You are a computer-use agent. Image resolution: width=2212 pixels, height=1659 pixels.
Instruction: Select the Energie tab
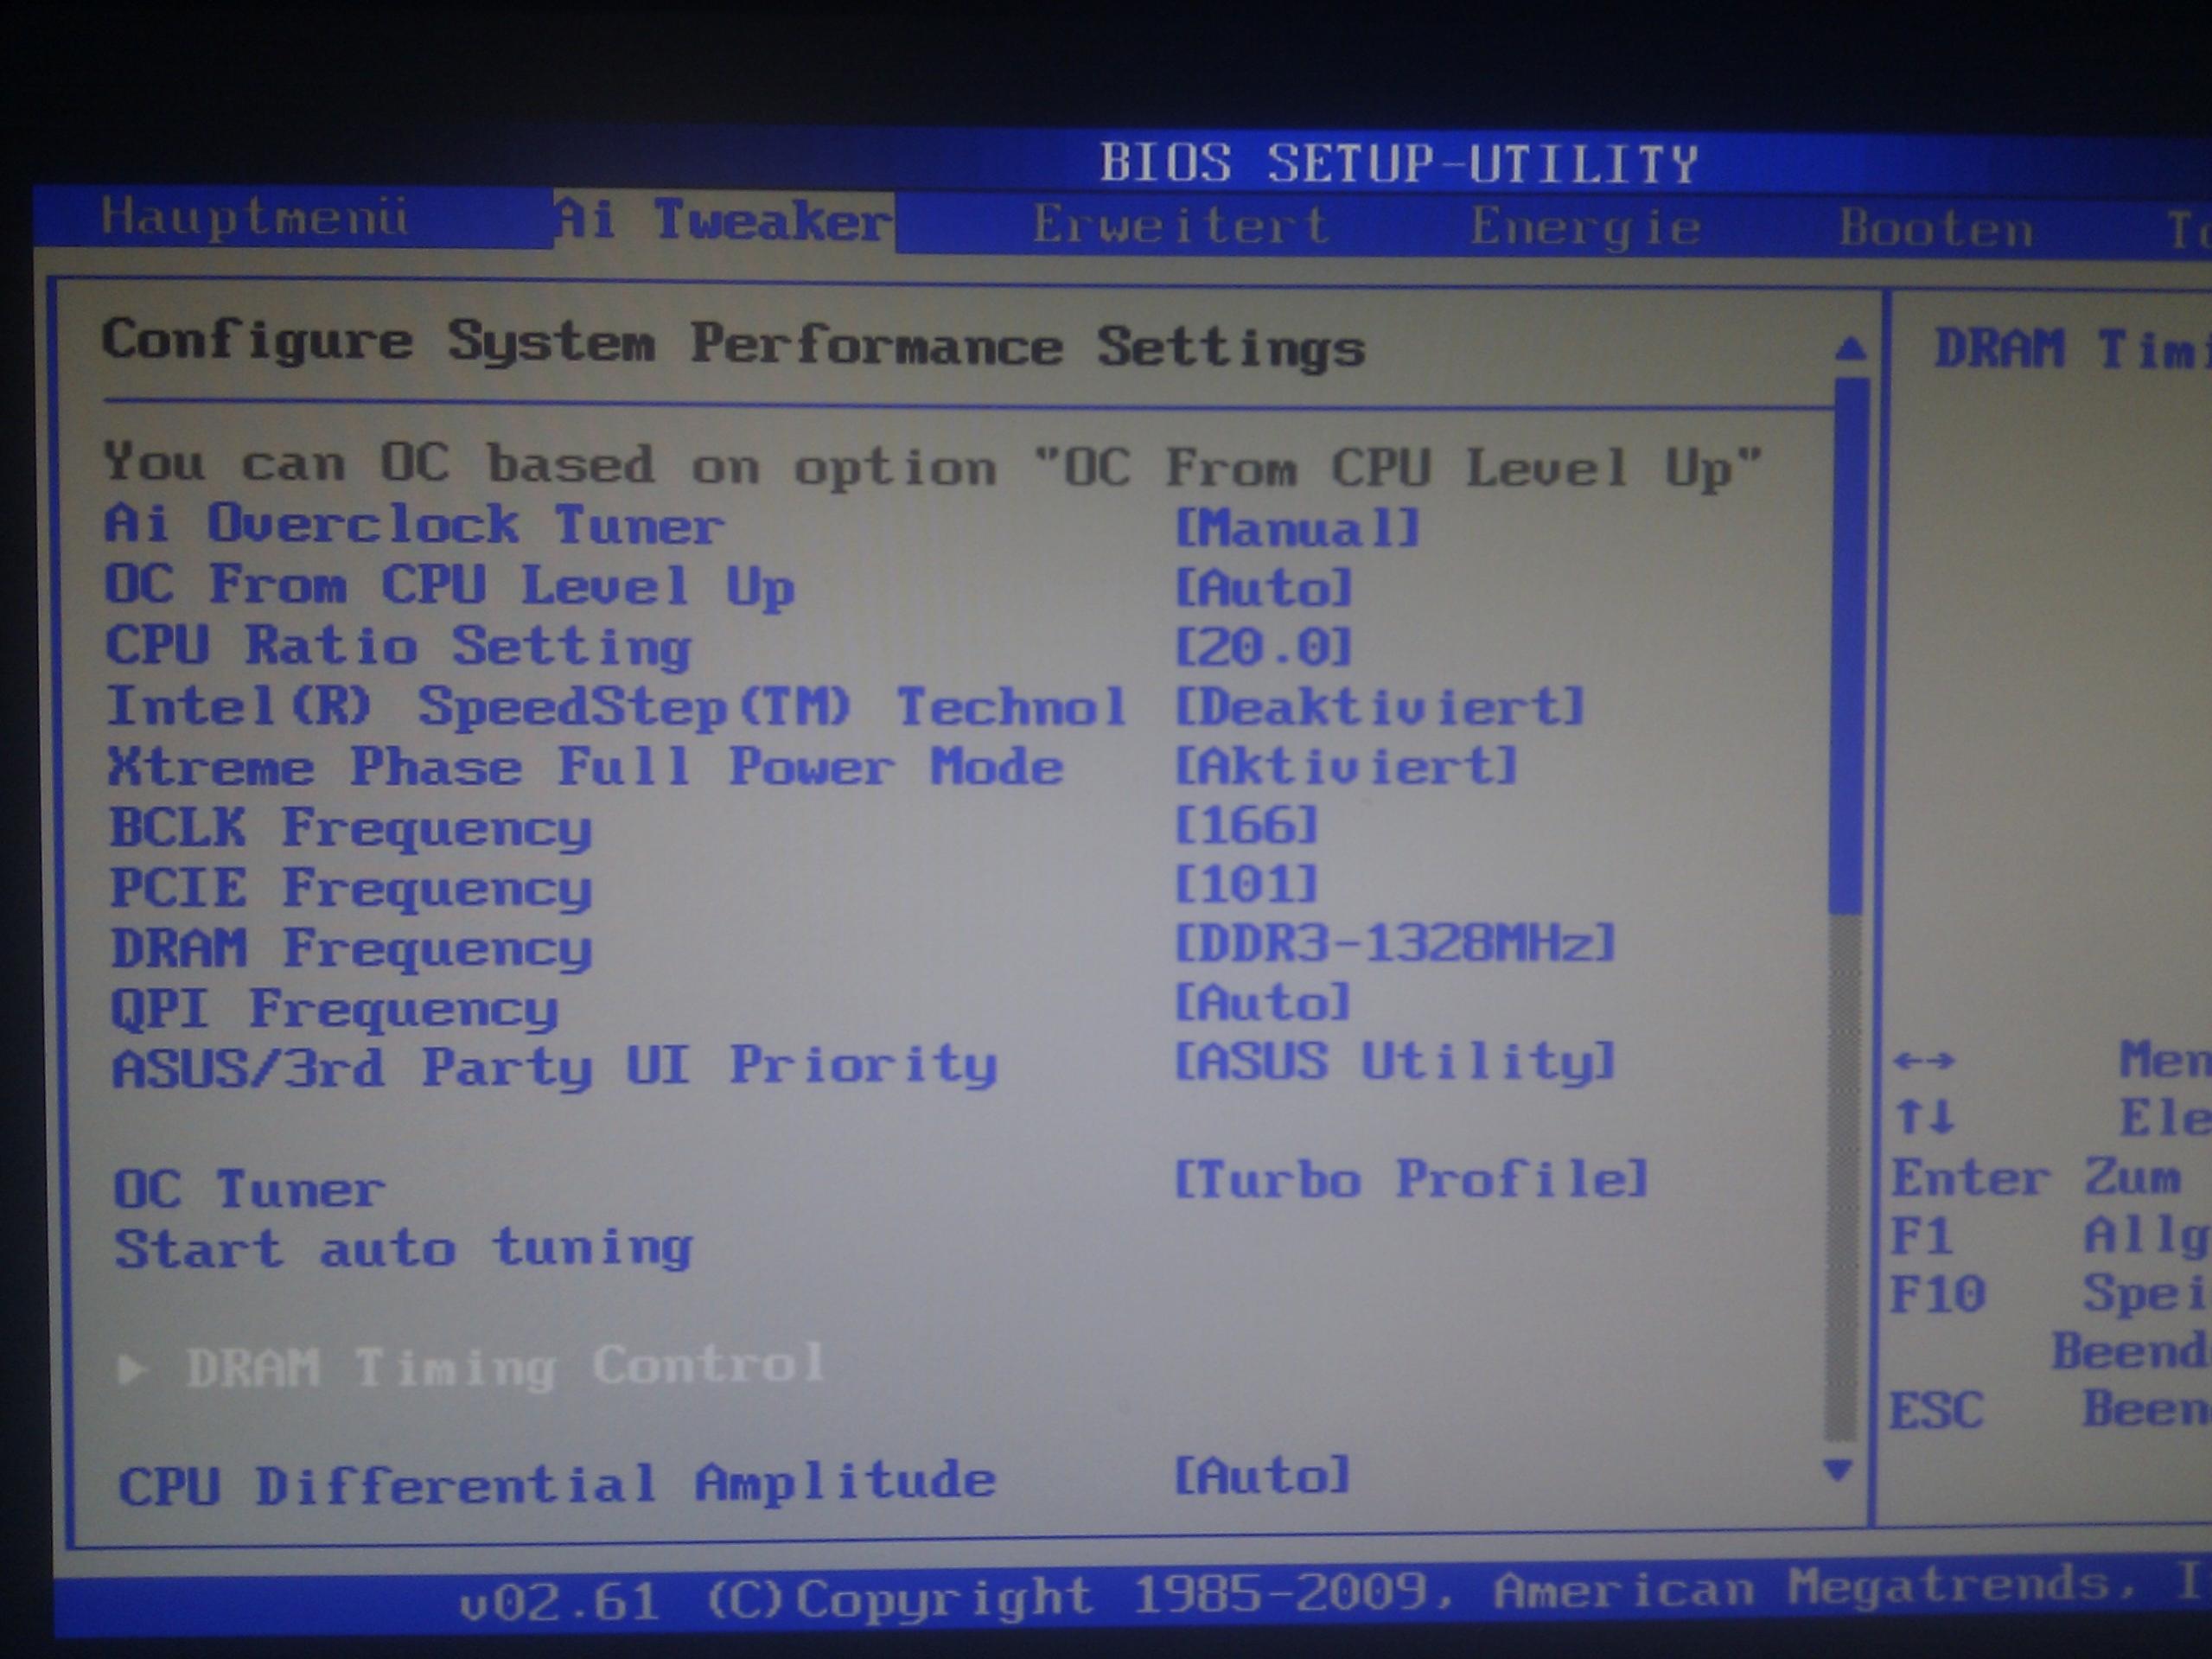pos(1585,227)
